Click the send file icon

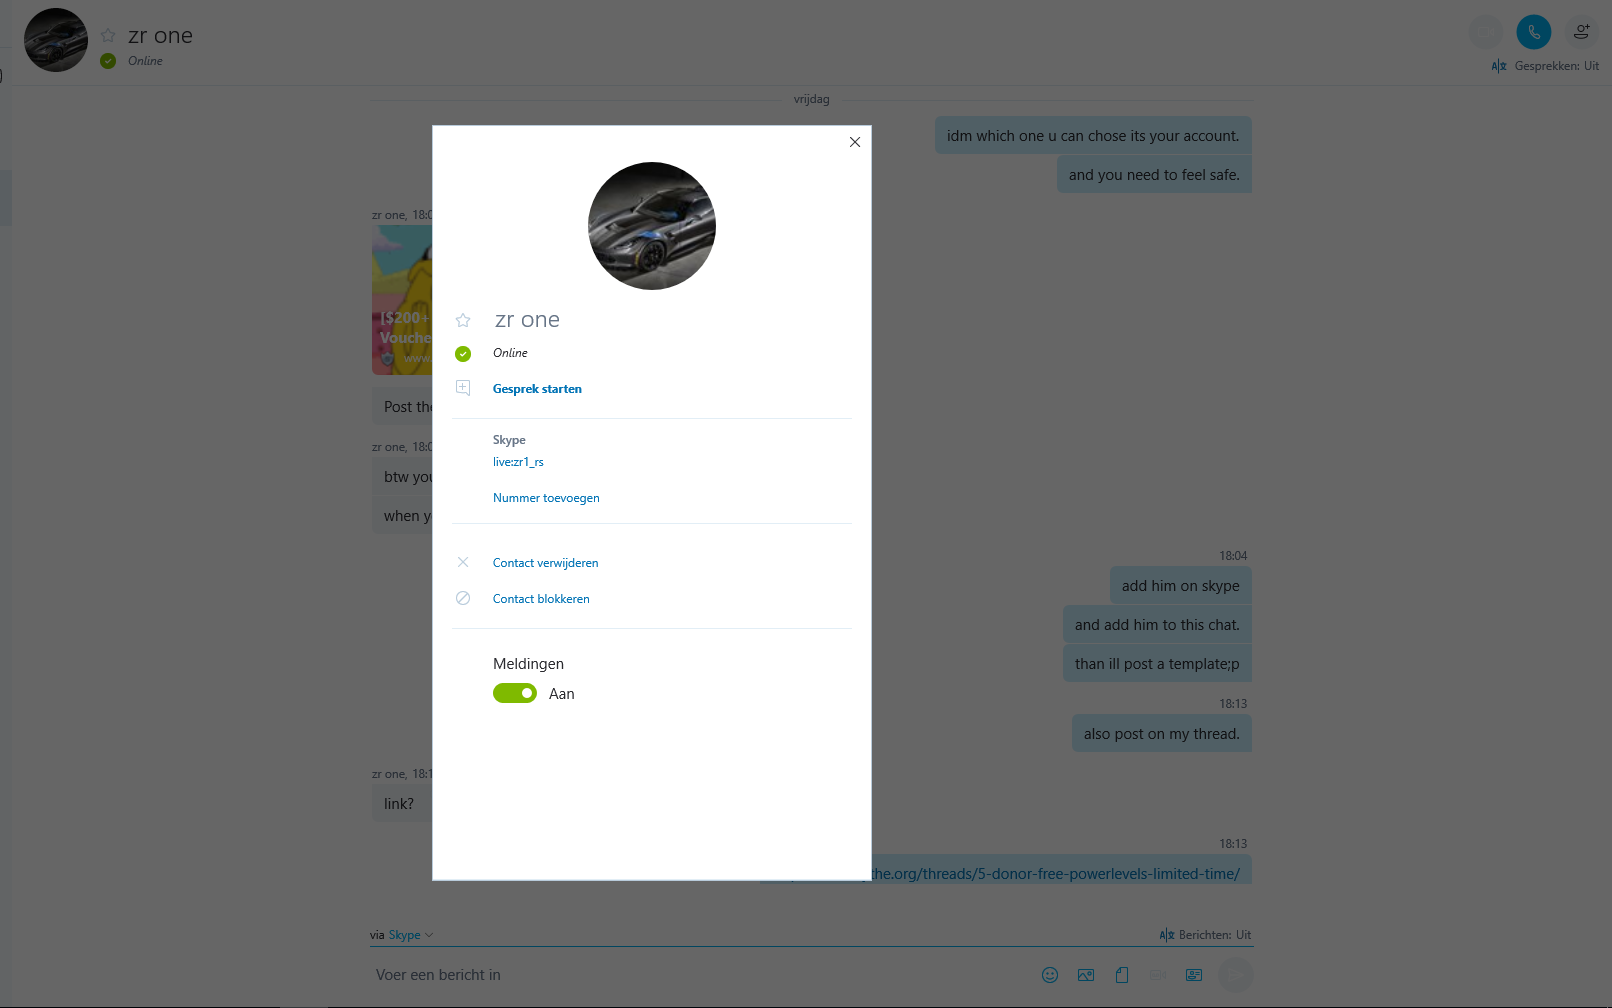(1122, 975)
